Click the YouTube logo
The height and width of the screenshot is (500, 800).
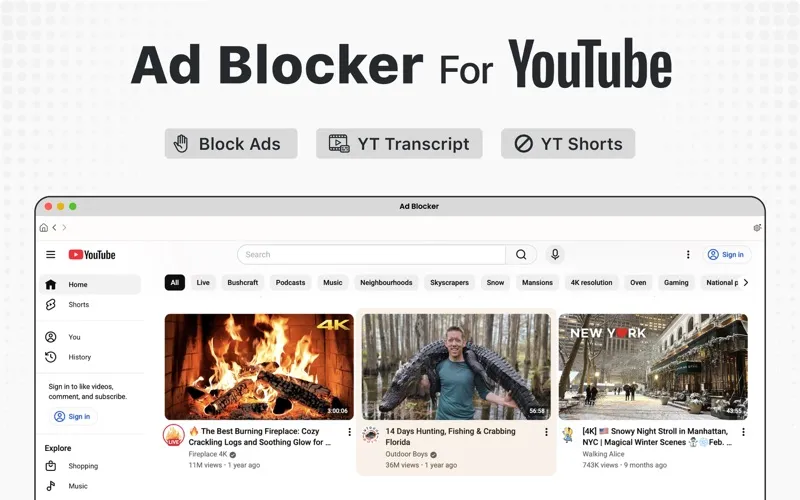coord(92,255)
